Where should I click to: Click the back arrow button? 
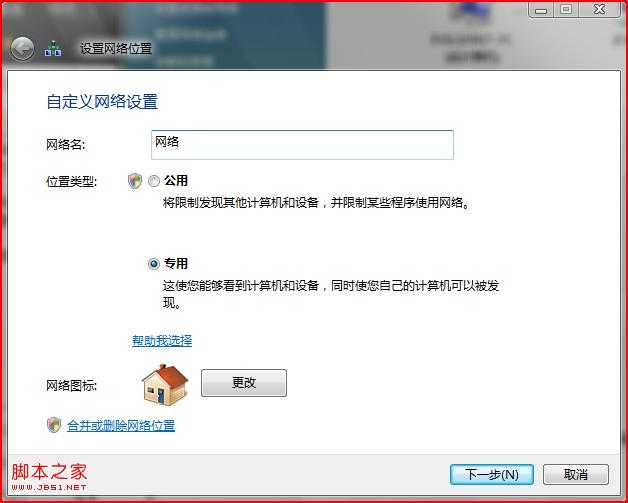pos(22,49)
